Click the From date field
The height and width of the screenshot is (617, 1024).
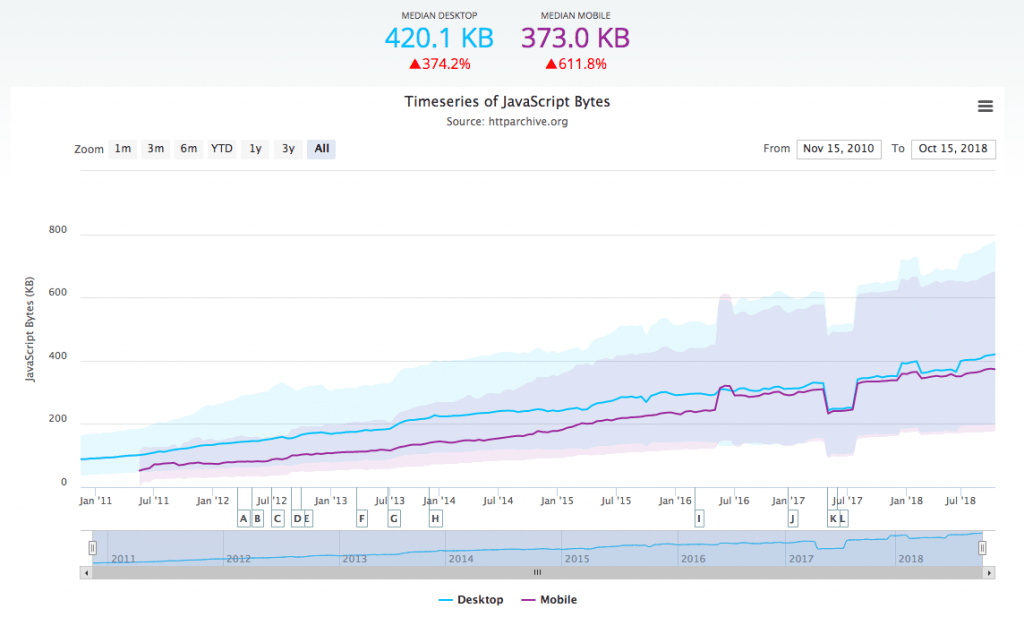(x=838, y=149)
